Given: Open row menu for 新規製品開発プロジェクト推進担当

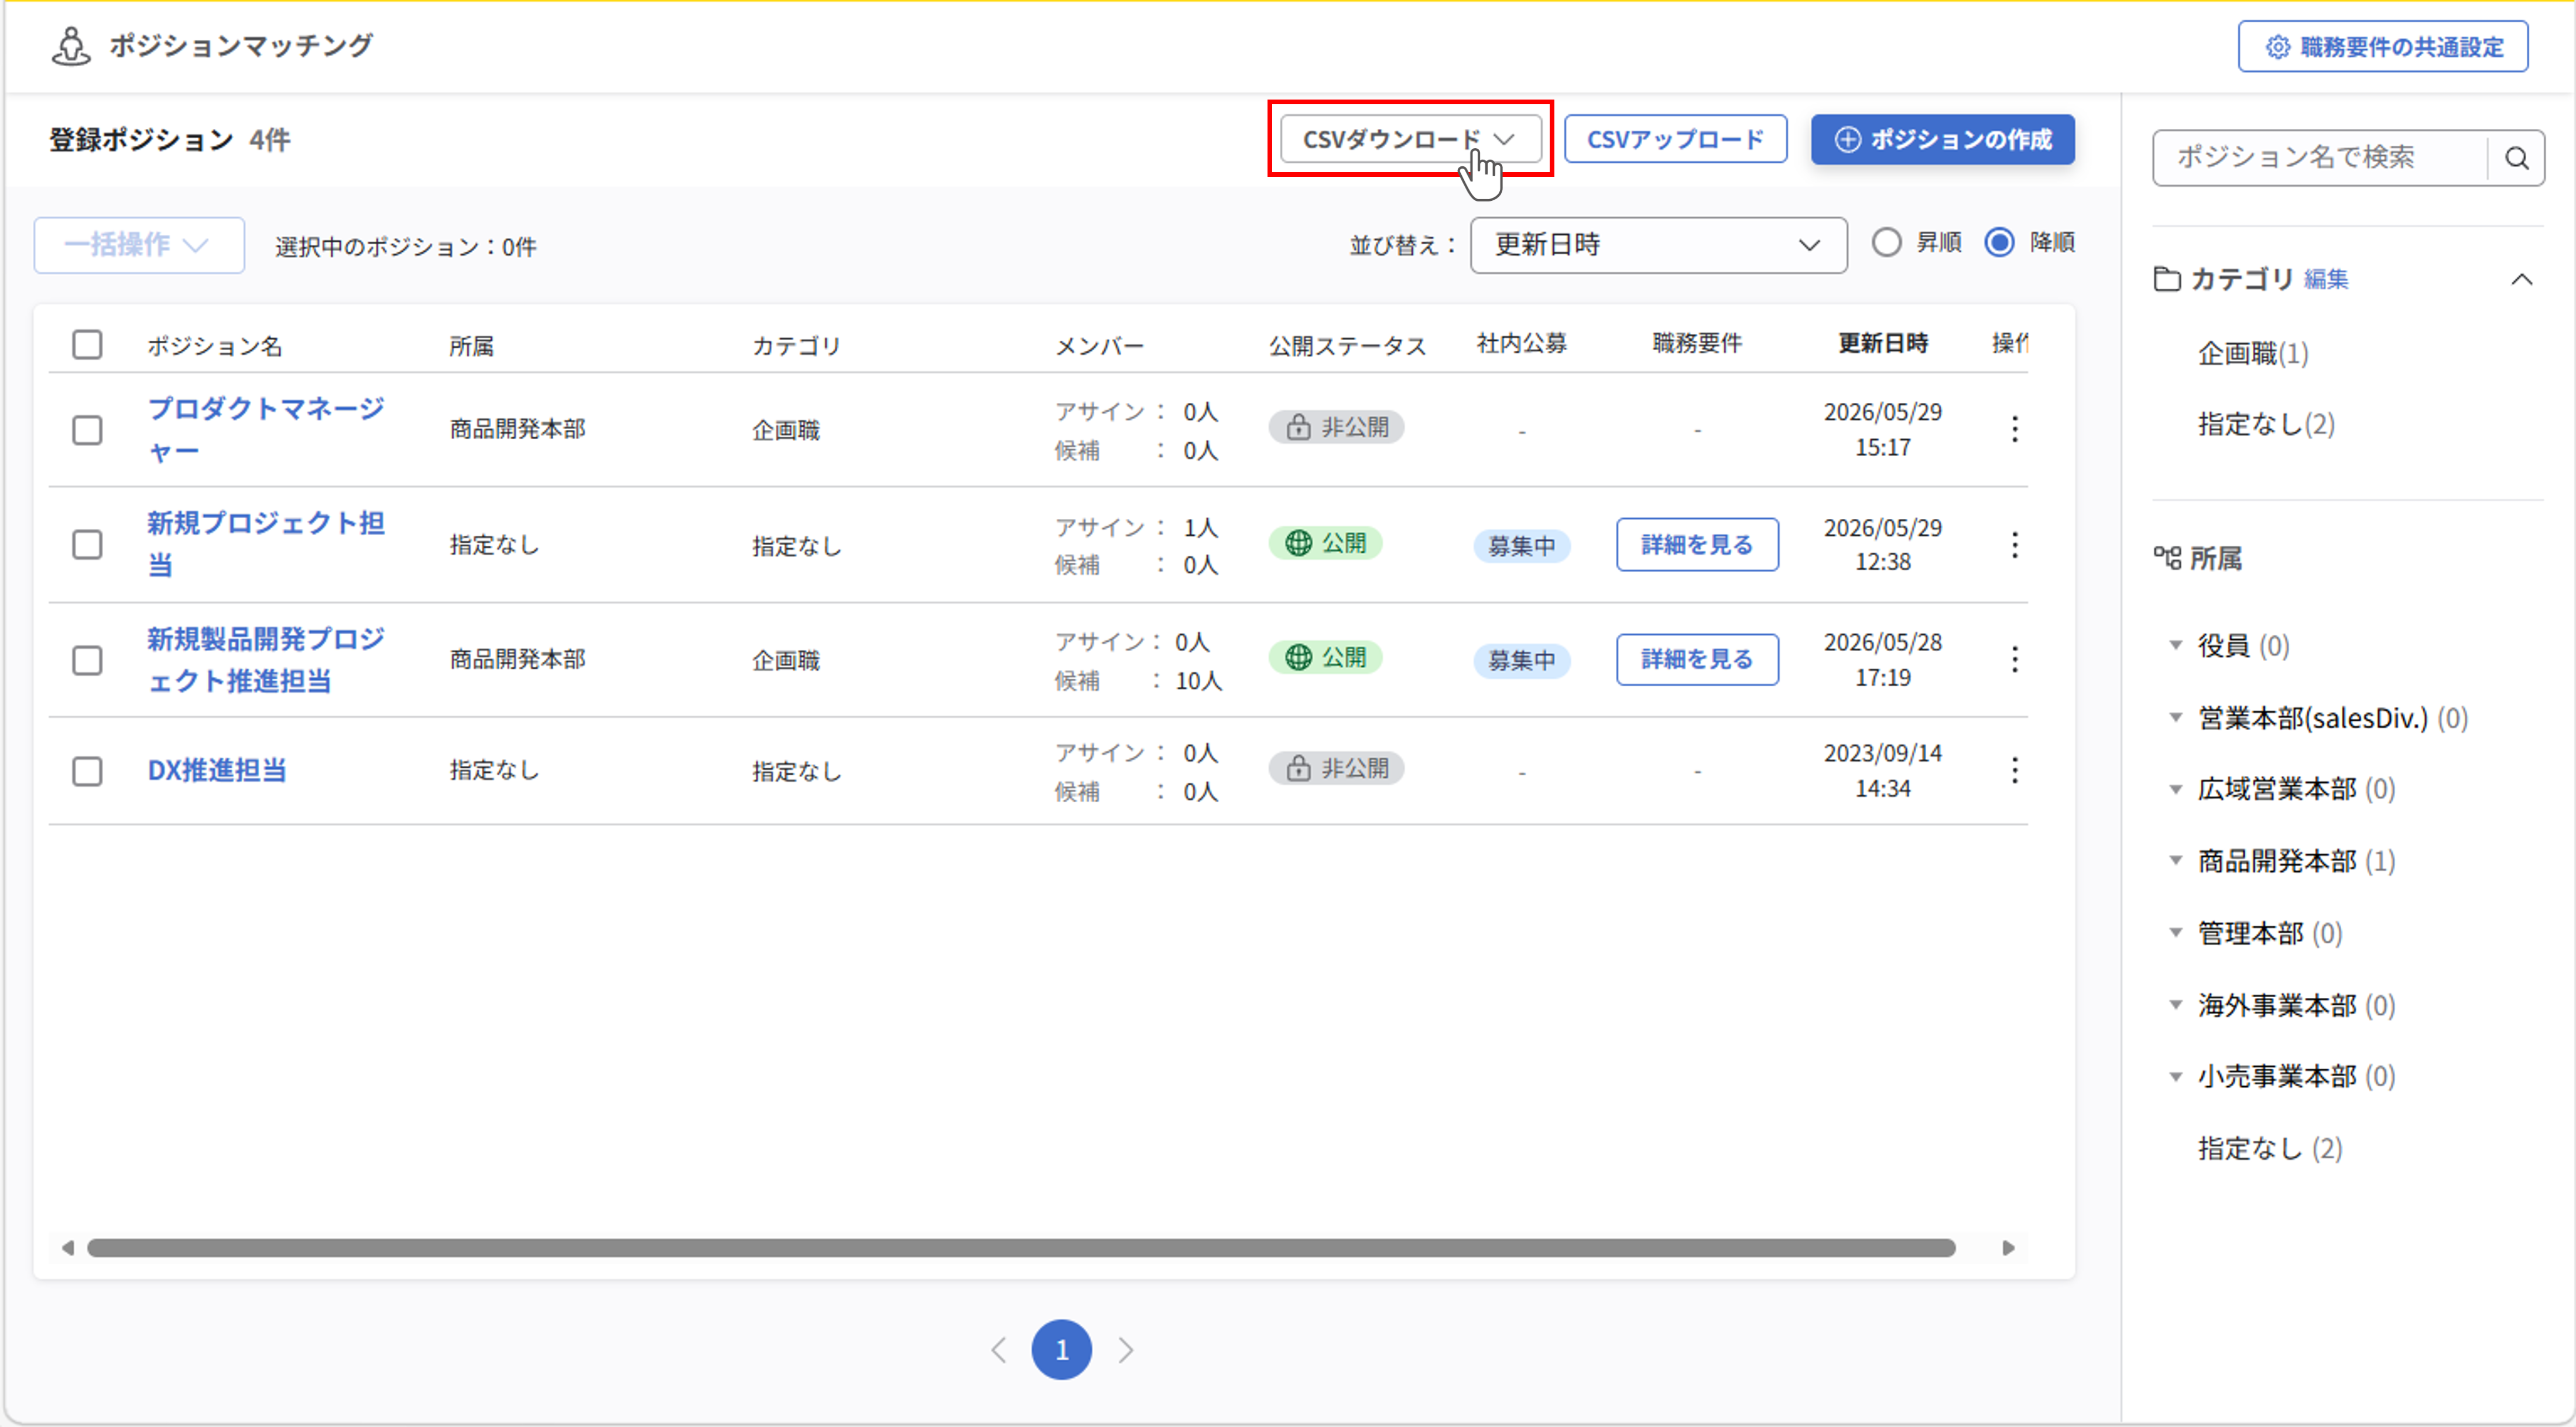Looking at the screenshot, I should 2014,659.
